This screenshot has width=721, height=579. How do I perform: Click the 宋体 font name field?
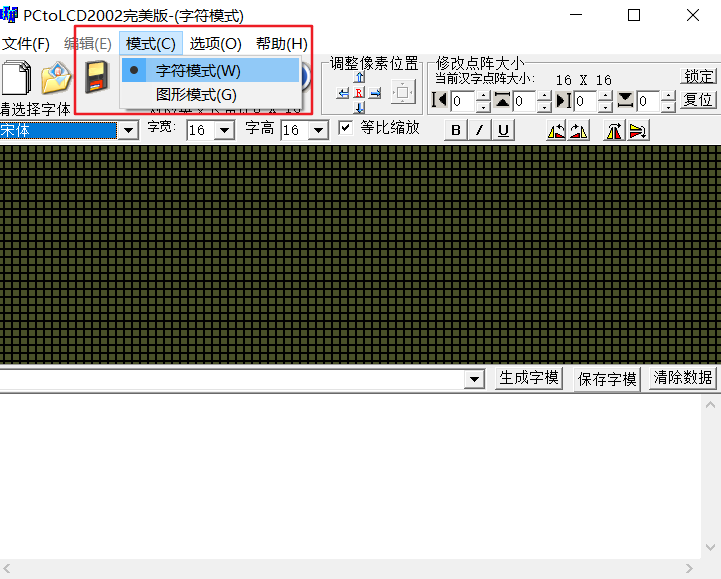pos(58,131)
